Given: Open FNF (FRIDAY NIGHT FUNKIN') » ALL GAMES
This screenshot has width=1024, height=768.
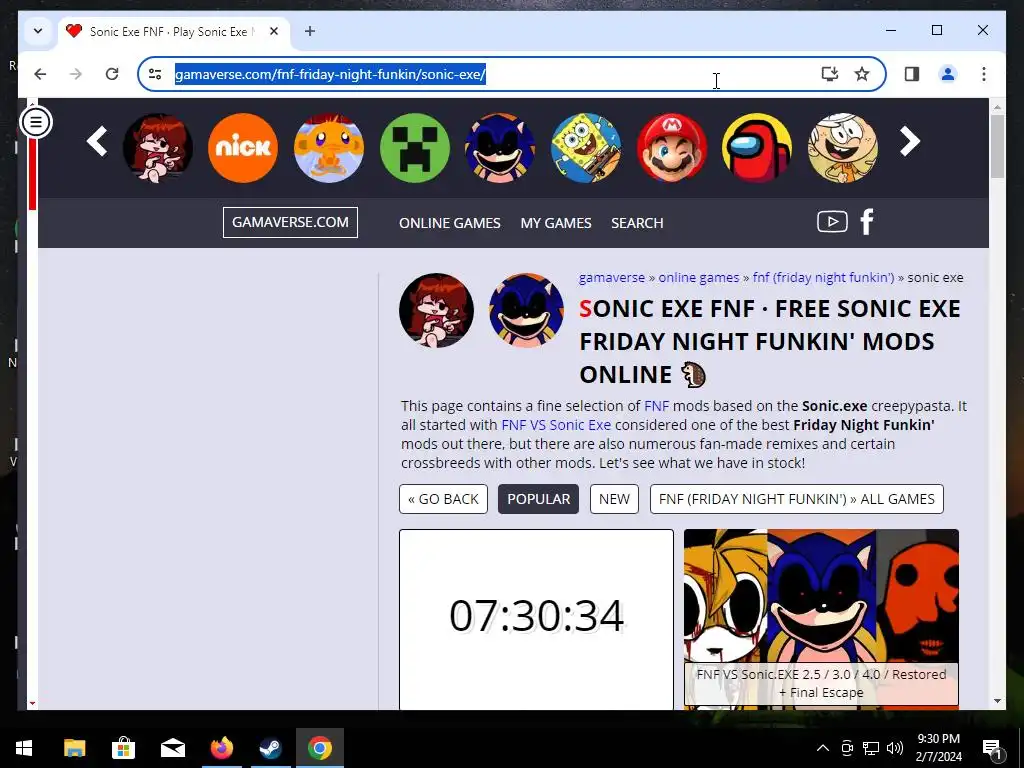Looking at the screenshot, I should tap(796, 499).
